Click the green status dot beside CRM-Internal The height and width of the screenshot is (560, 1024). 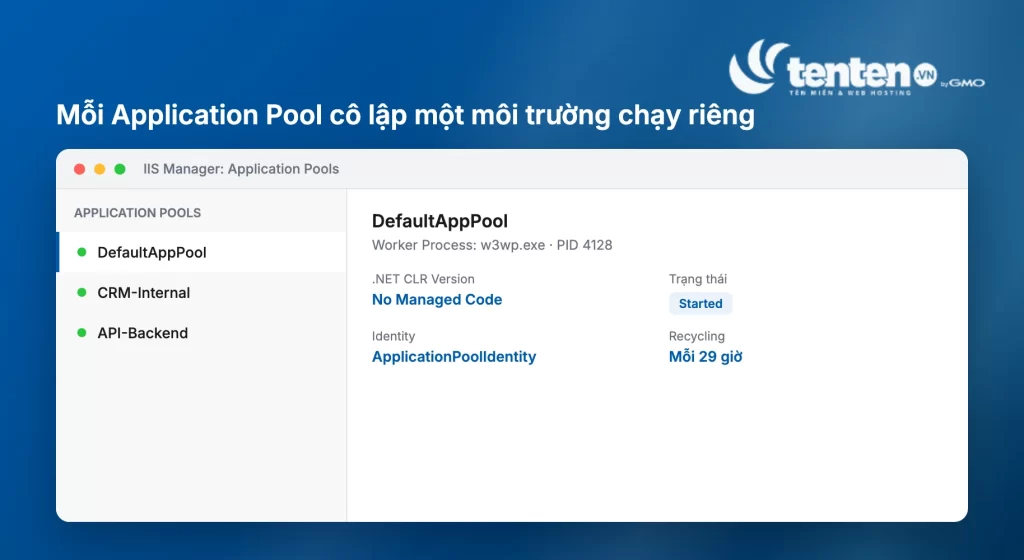click(x=82, y=292)
